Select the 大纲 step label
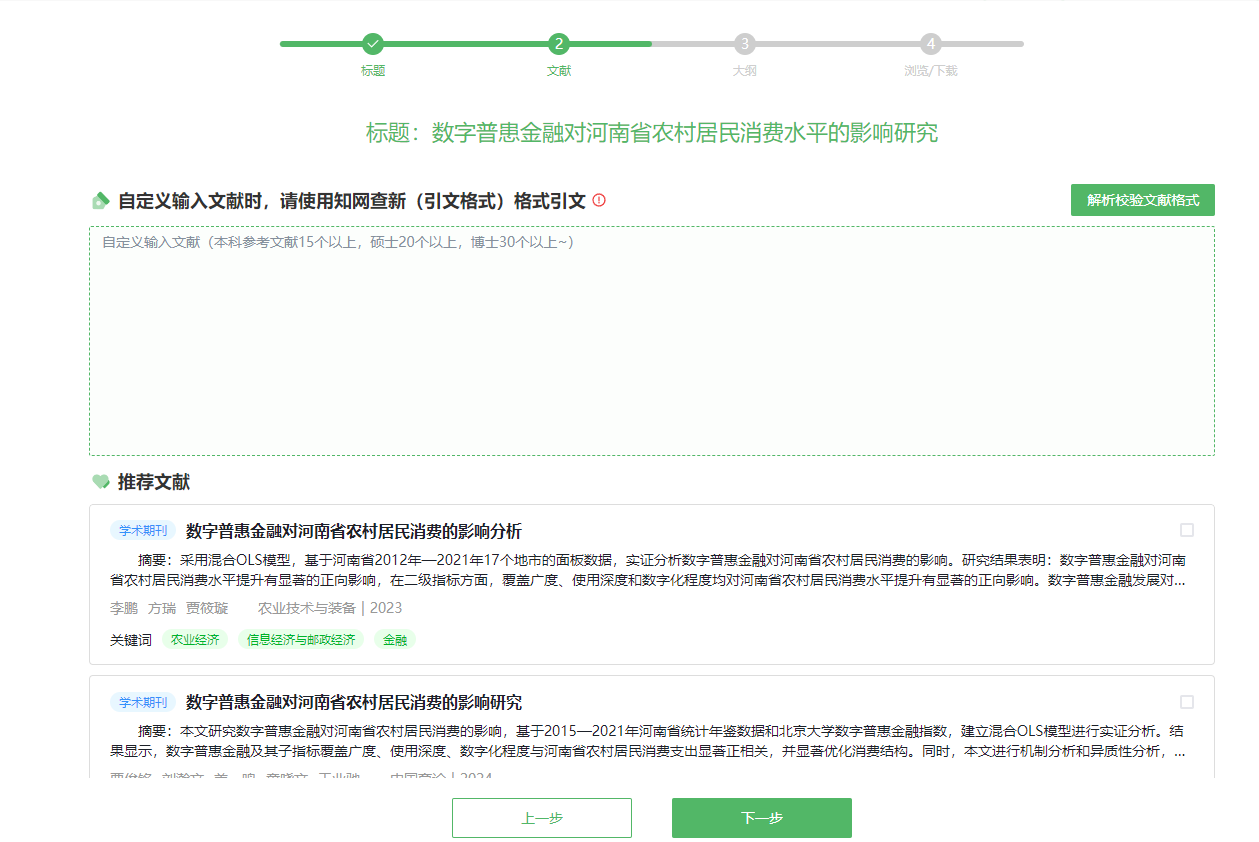Screen dimensions: 1259x842 (744, 72)
